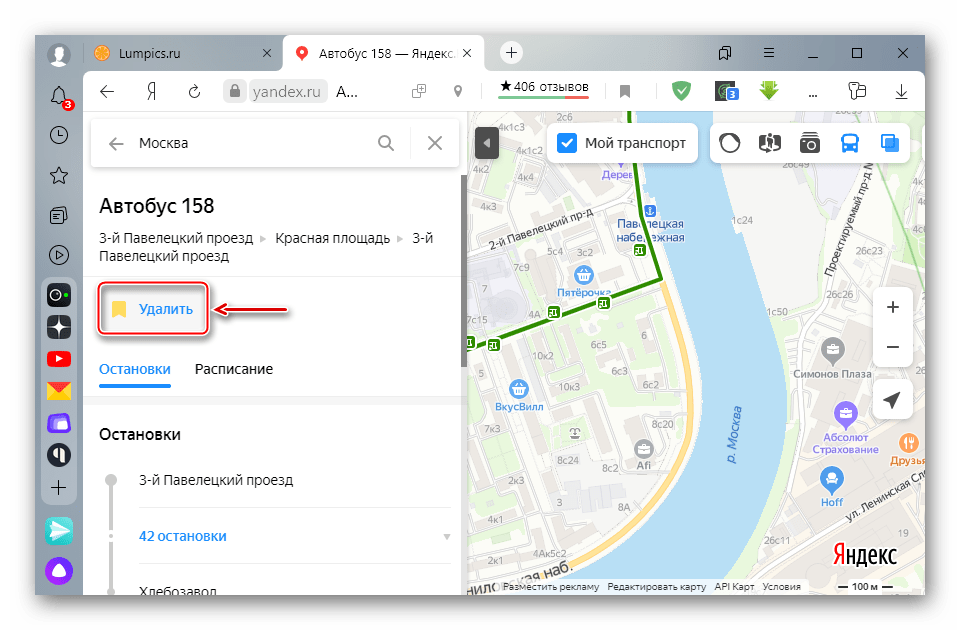
Task: Toggle the public transport bus layer icon
Action: [x=849, y=143]
